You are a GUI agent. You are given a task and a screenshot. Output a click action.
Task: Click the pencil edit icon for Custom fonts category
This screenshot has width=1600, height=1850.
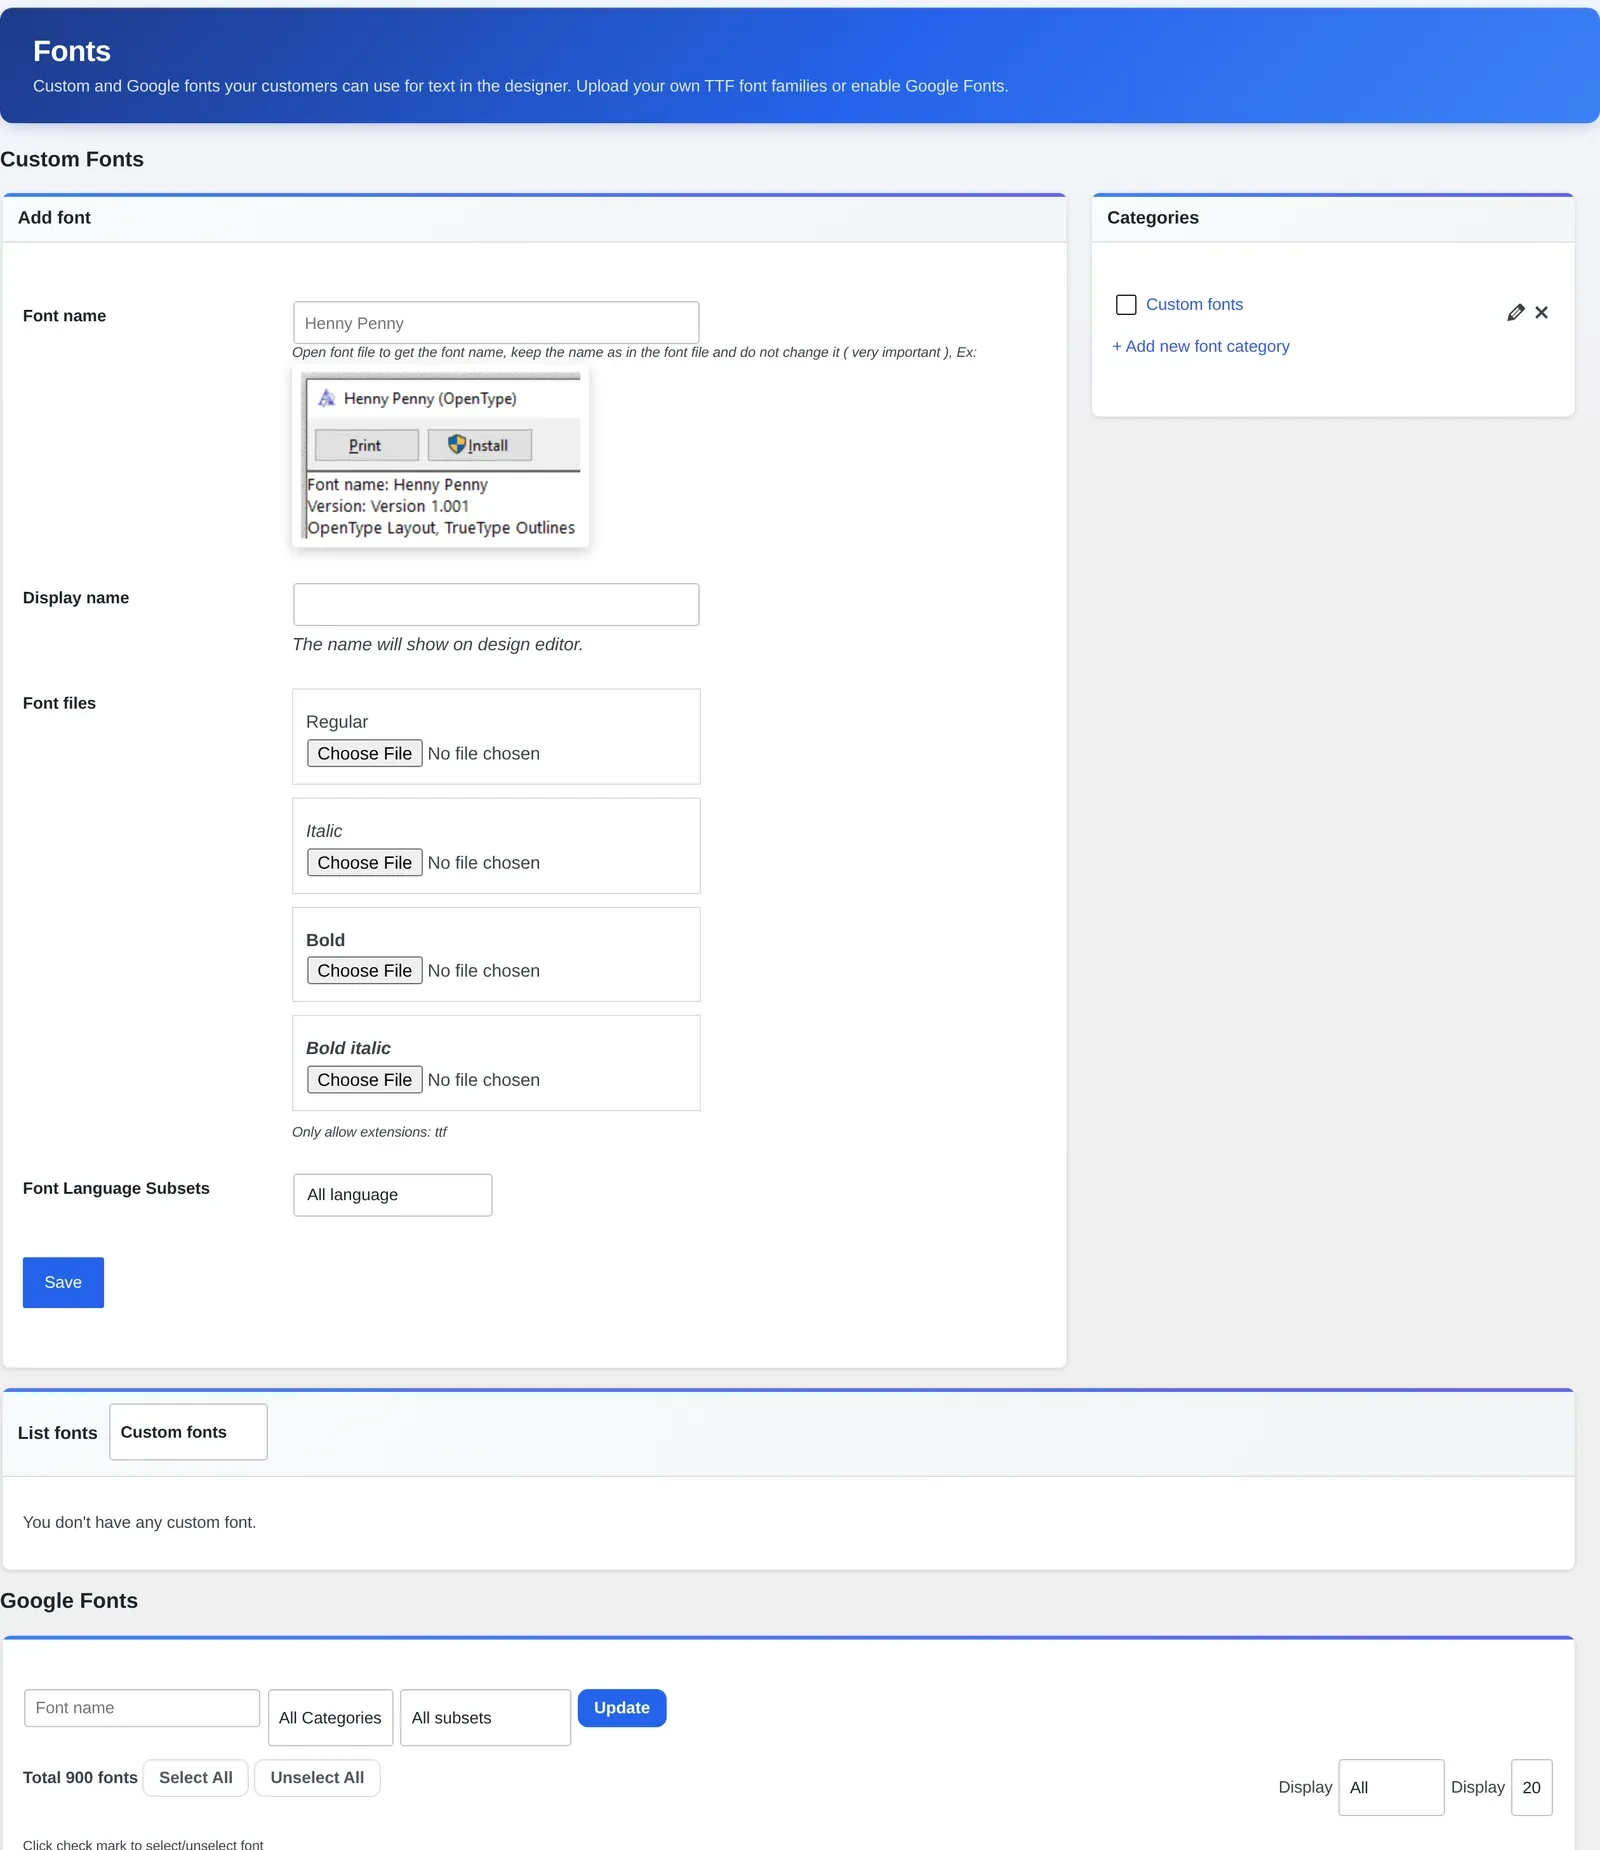pyautogui.click(x=1515, y=313)
